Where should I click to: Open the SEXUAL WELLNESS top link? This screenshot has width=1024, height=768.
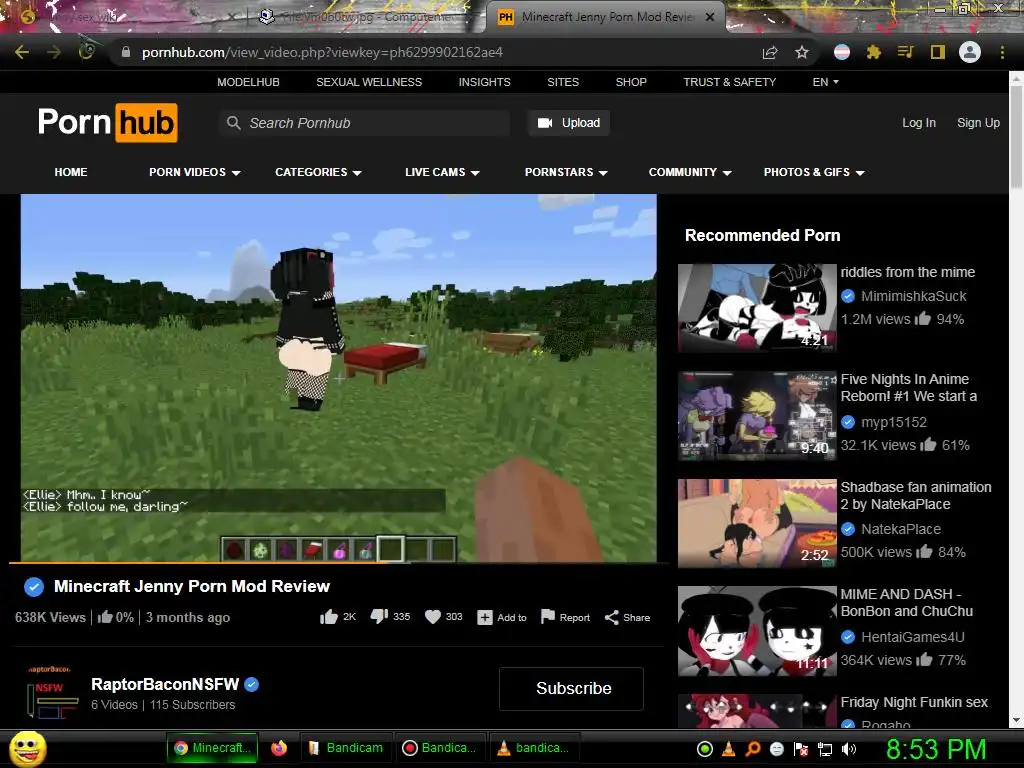[x=369, y=82]
